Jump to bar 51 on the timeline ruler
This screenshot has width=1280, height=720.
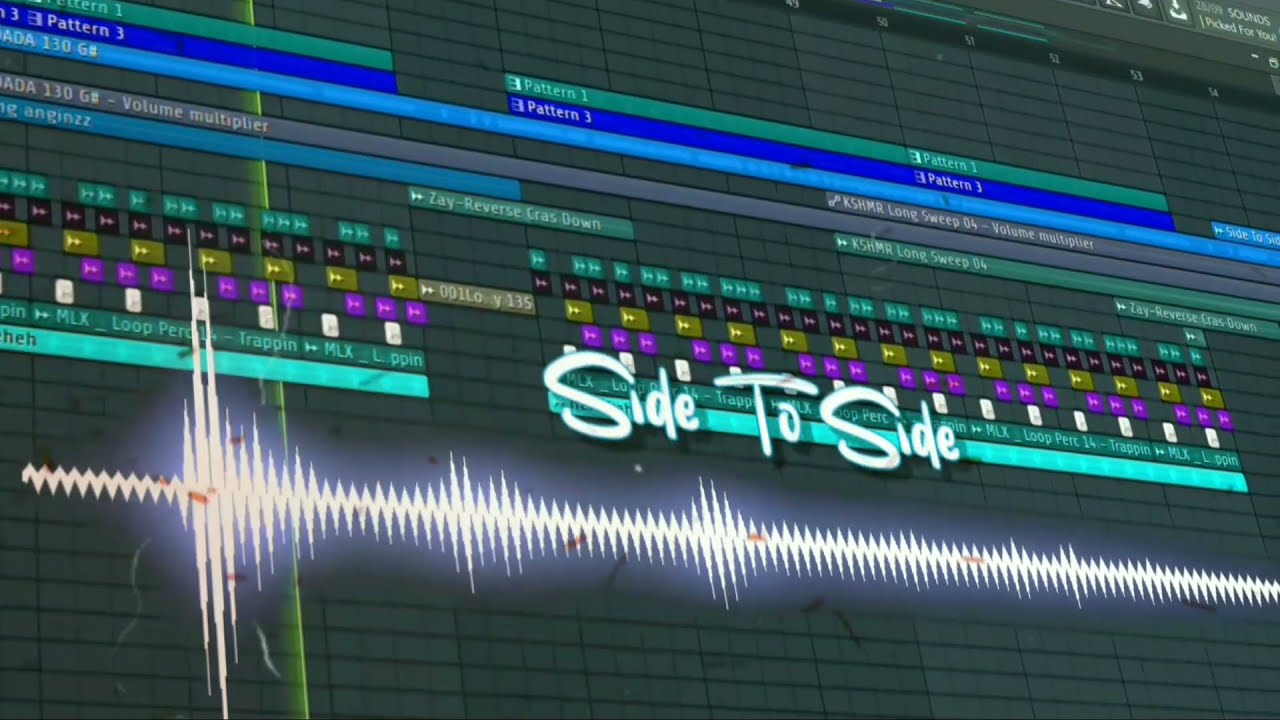[969, 40]
